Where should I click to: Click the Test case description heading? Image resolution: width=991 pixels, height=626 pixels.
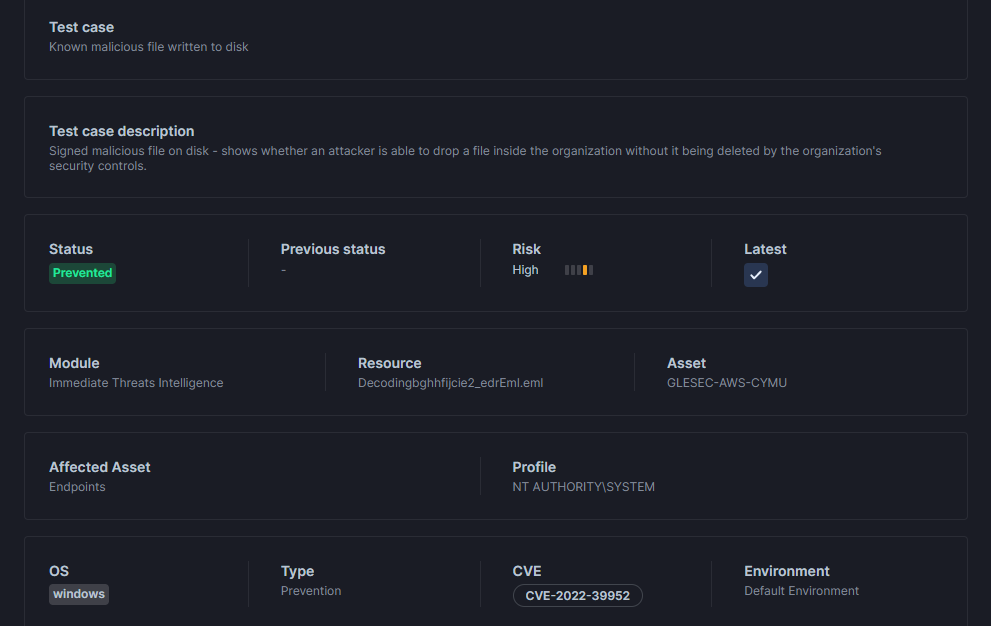pyautogui.click(x=122, y=131)
